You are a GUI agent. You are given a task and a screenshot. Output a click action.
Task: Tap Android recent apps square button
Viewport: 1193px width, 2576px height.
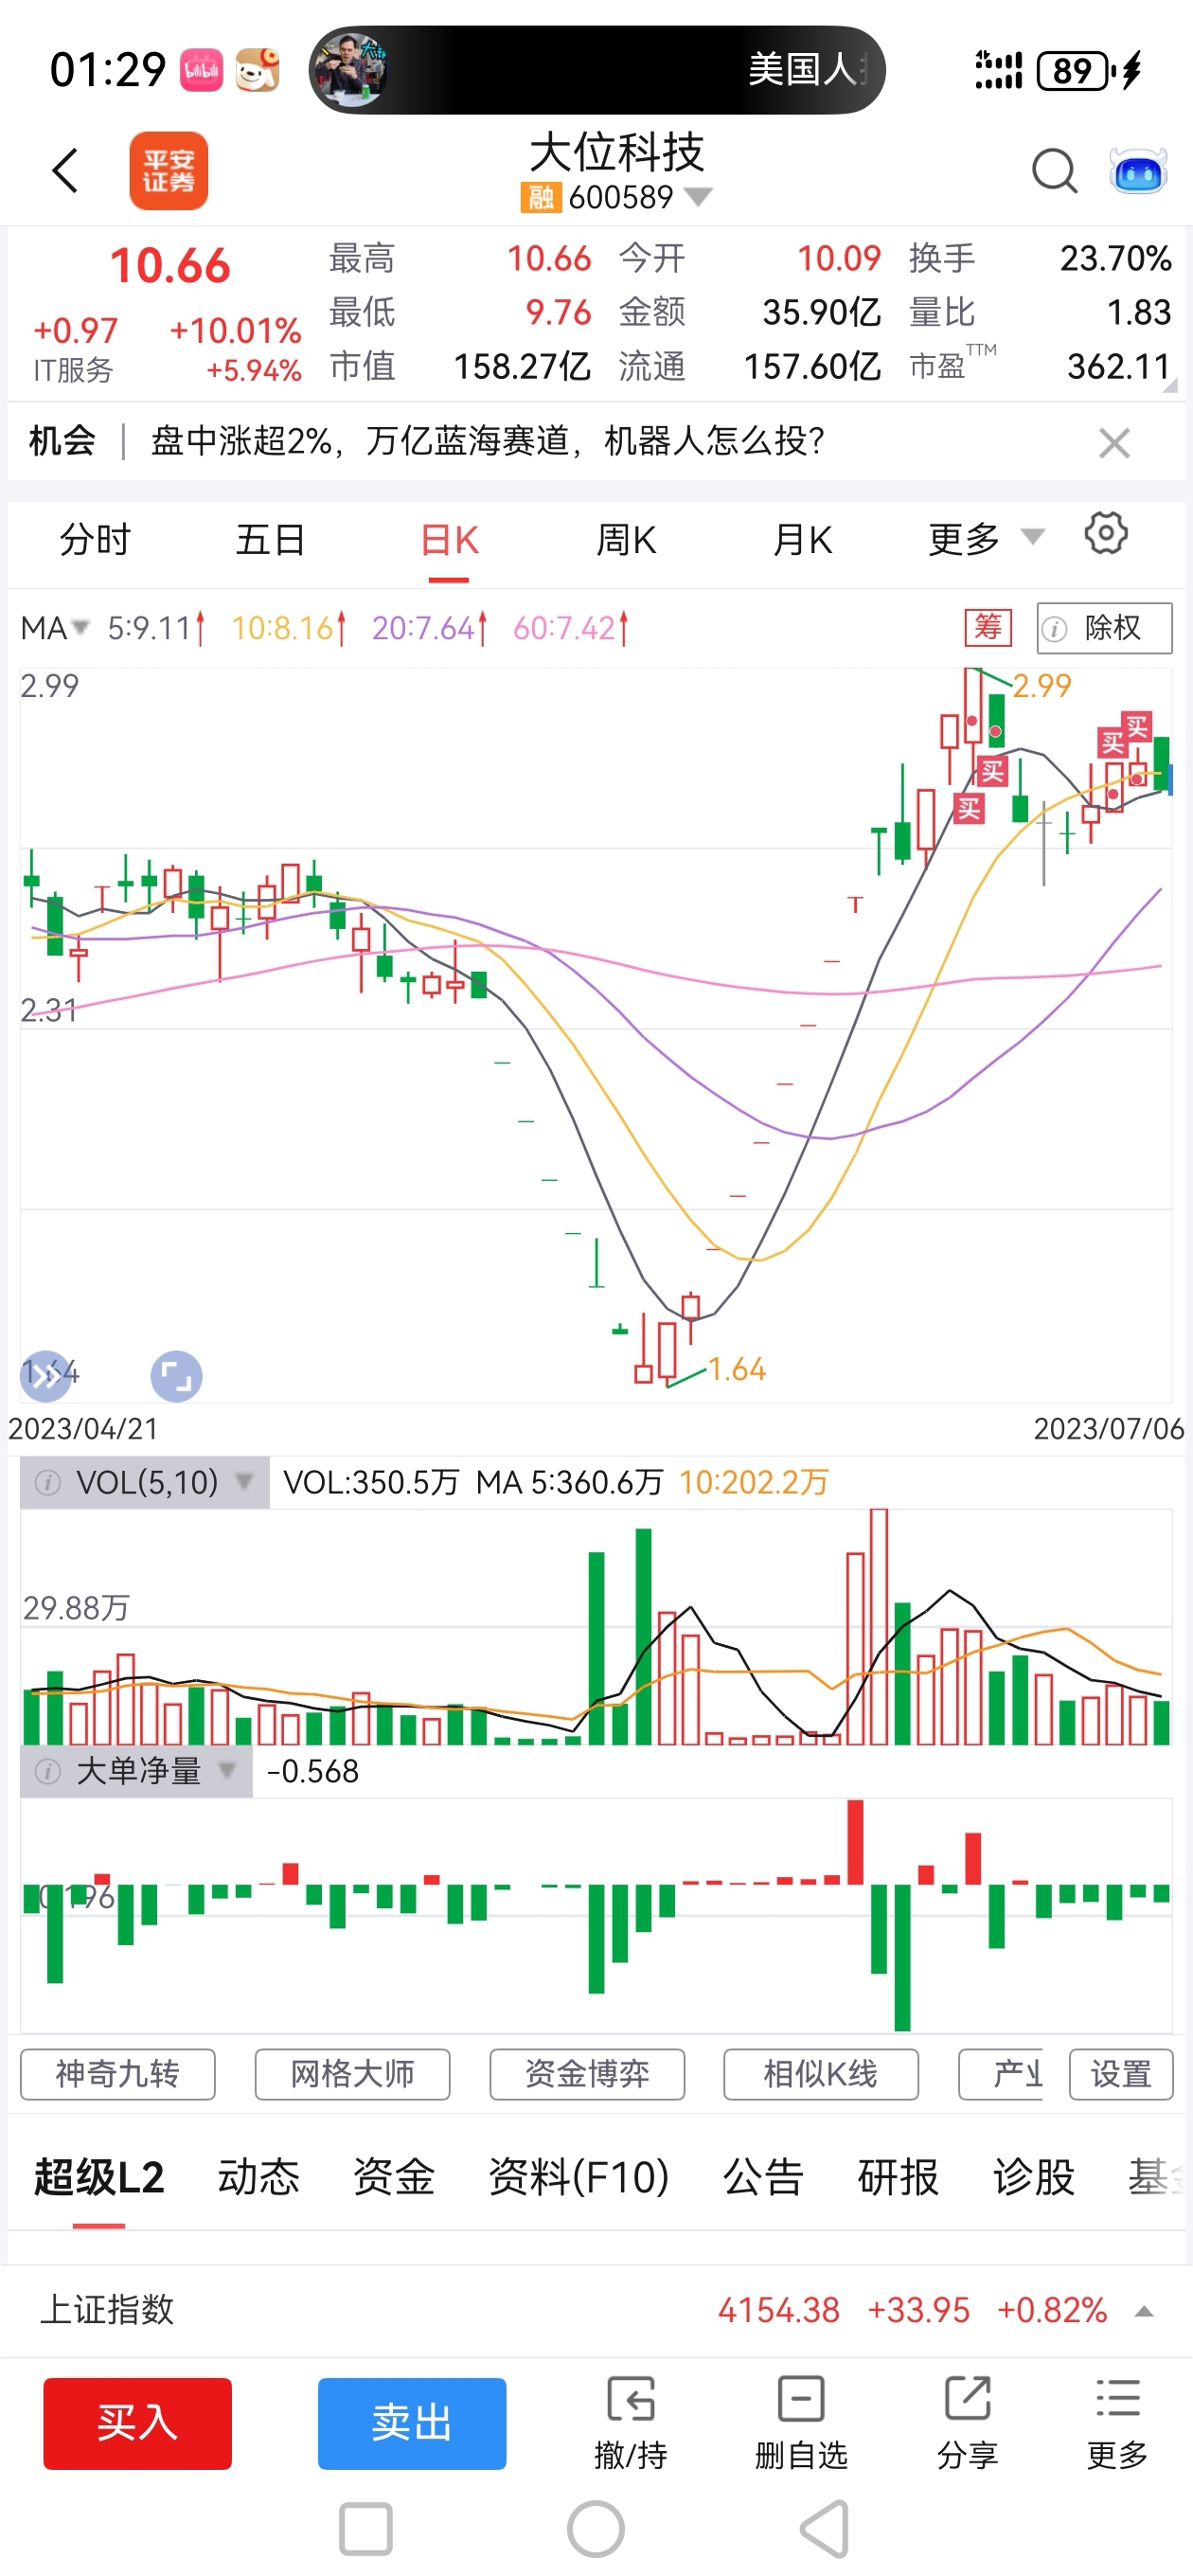(365, 2529)
